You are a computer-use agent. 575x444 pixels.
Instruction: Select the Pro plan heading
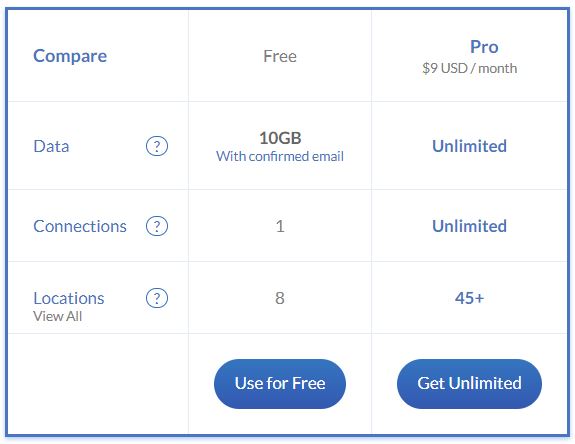[x=484, y=47]
